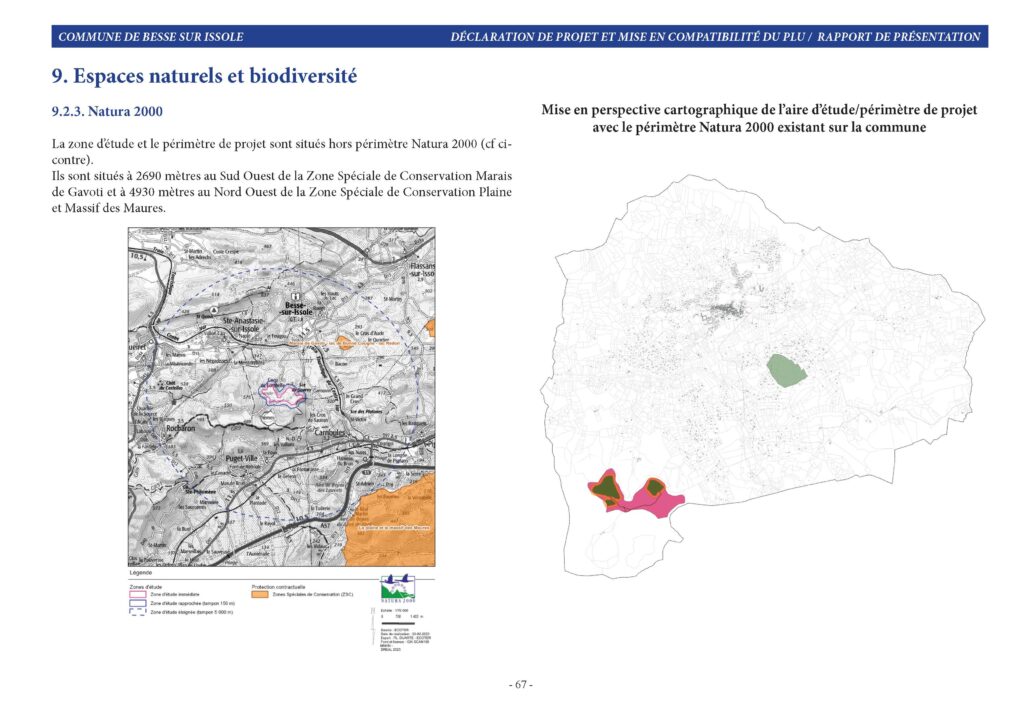Click the orange ZSC legend color box
1024x724 pixels.
coord(260,595)
